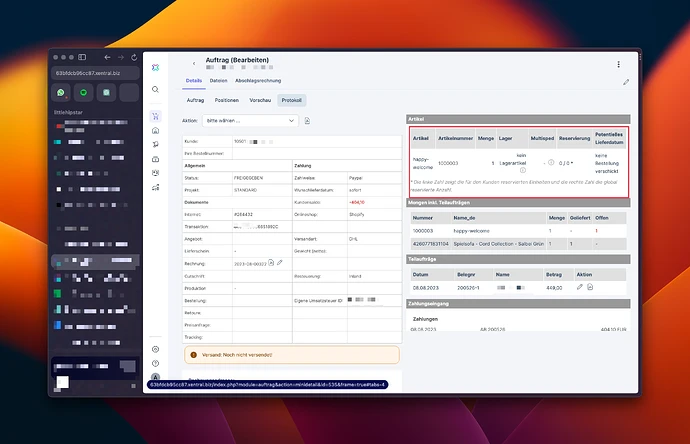Open the search magnifier in the sidebar

[155, 89]
